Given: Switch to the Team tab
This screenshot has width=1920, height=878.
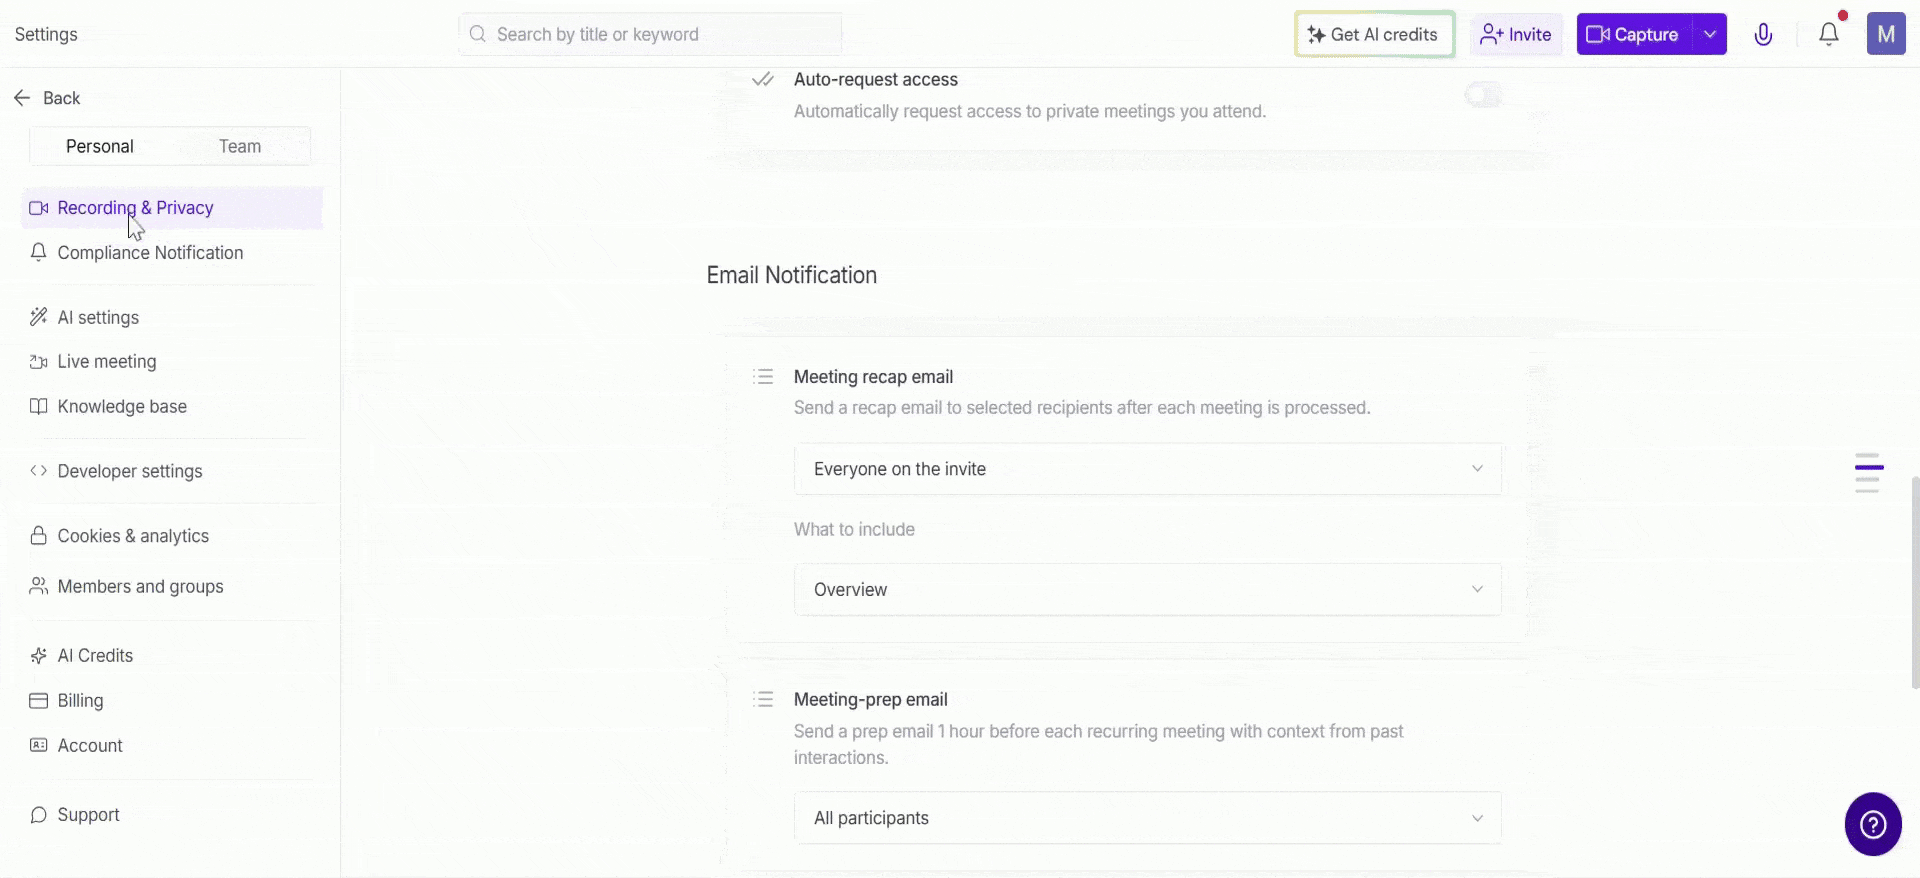Looking at the screenshot, I should 240,146.
